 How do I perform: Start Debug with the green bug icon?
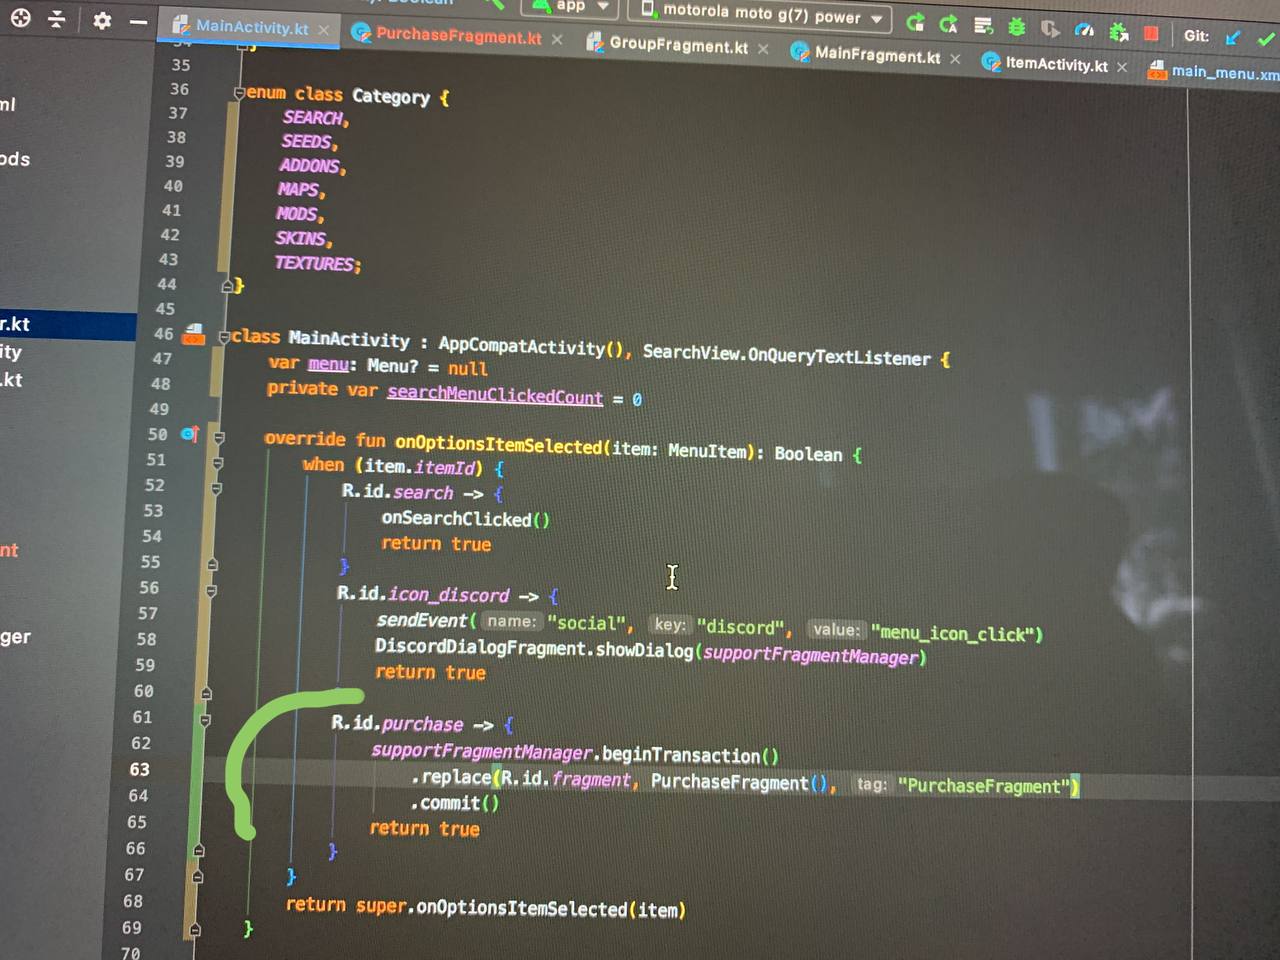point(1016,27)
